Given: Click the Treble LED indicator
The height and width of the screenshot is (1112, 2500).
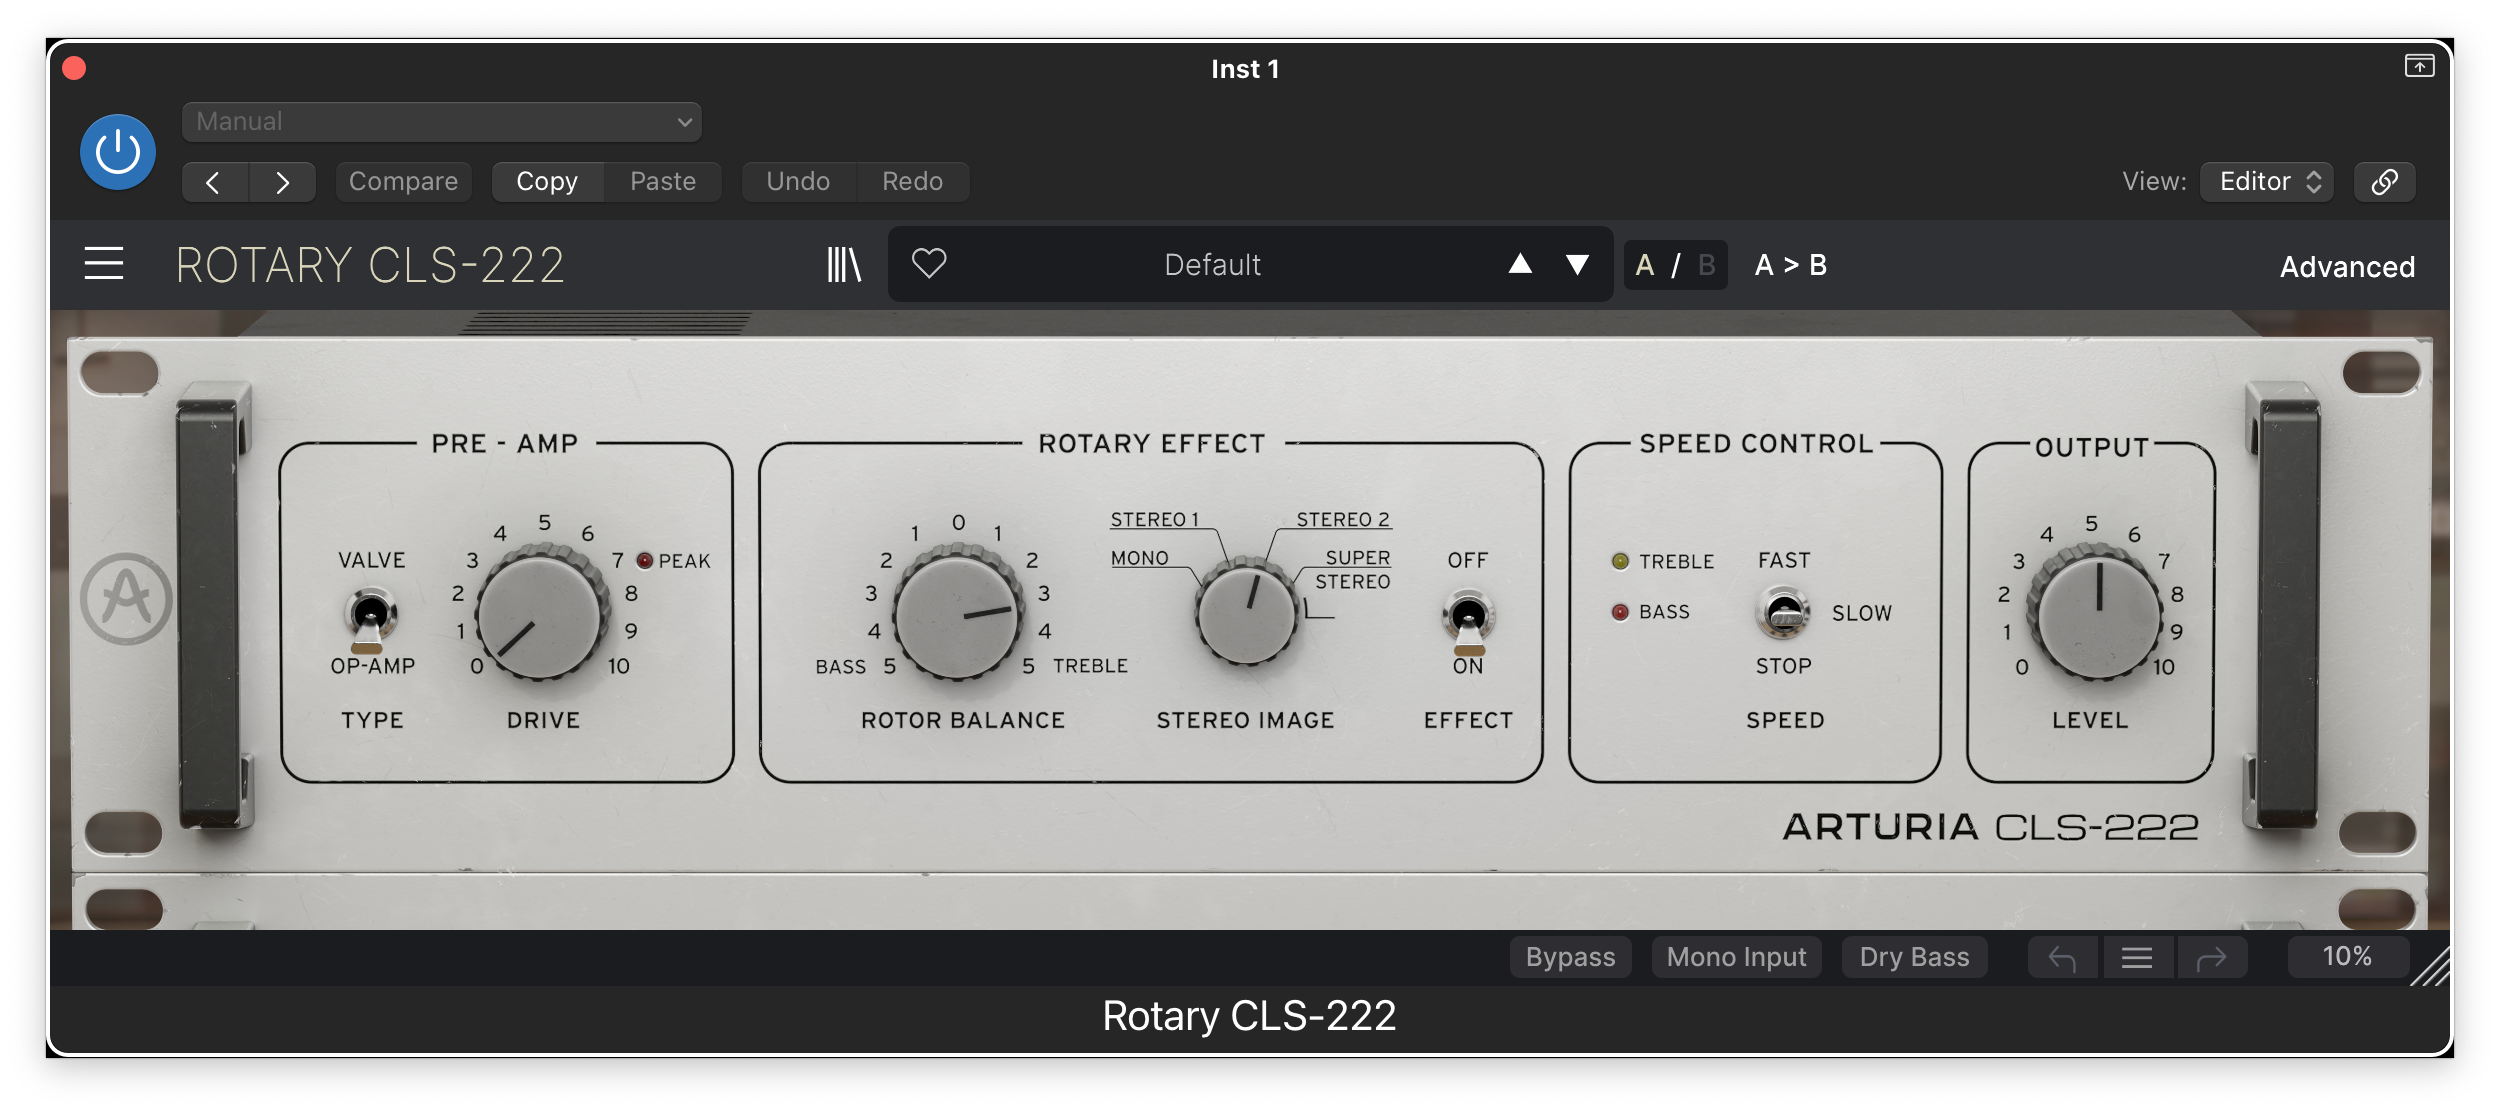Looking at the screenshot, I should pyautogui.click(x=1620, y=561).
